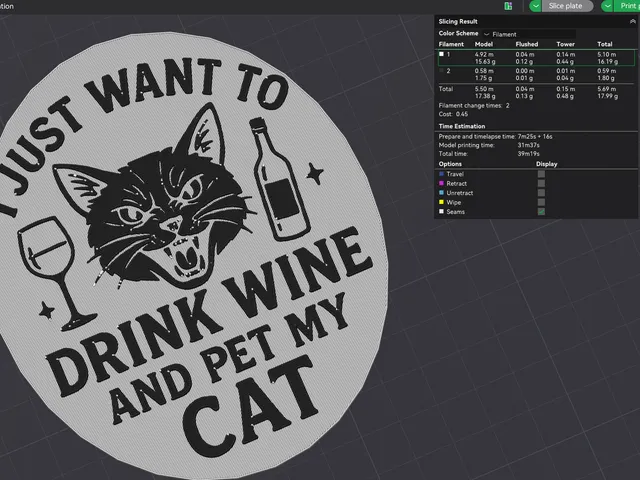Open the Color Scheme dropdown showing Filament
The width and height of the screenshot is (640, 480).
click(529, 34)
